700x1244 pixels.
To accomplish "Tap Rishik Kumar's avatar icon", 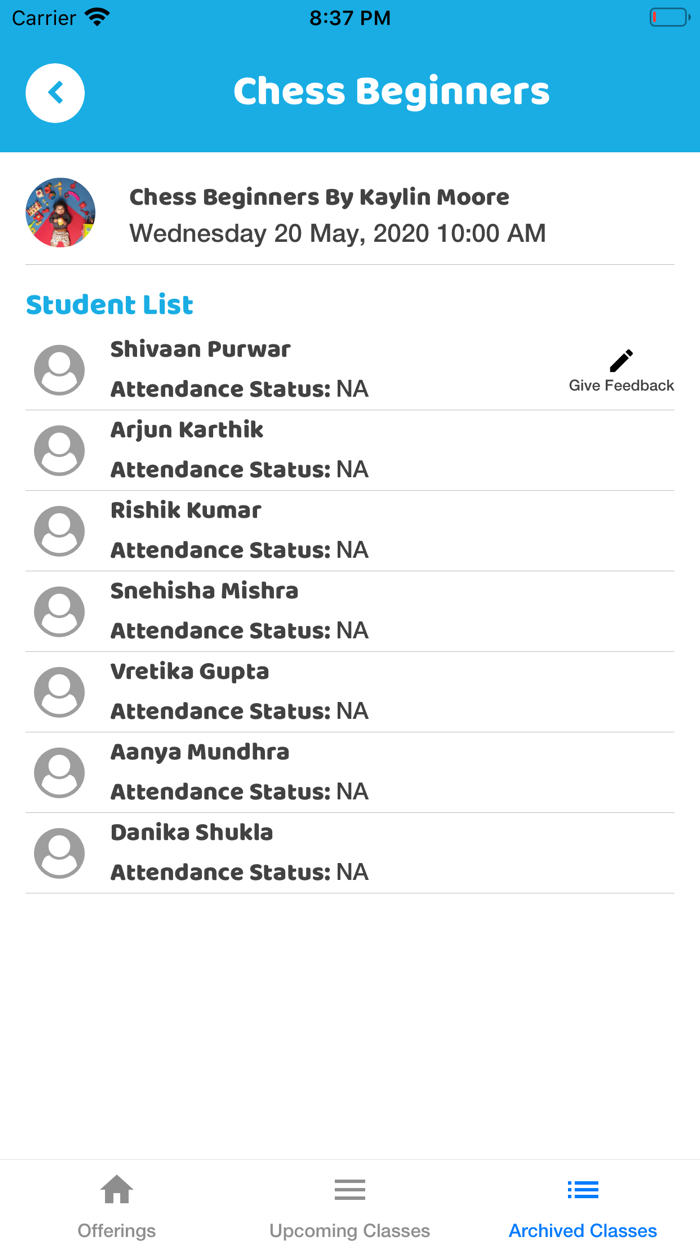I will [60, 531].
